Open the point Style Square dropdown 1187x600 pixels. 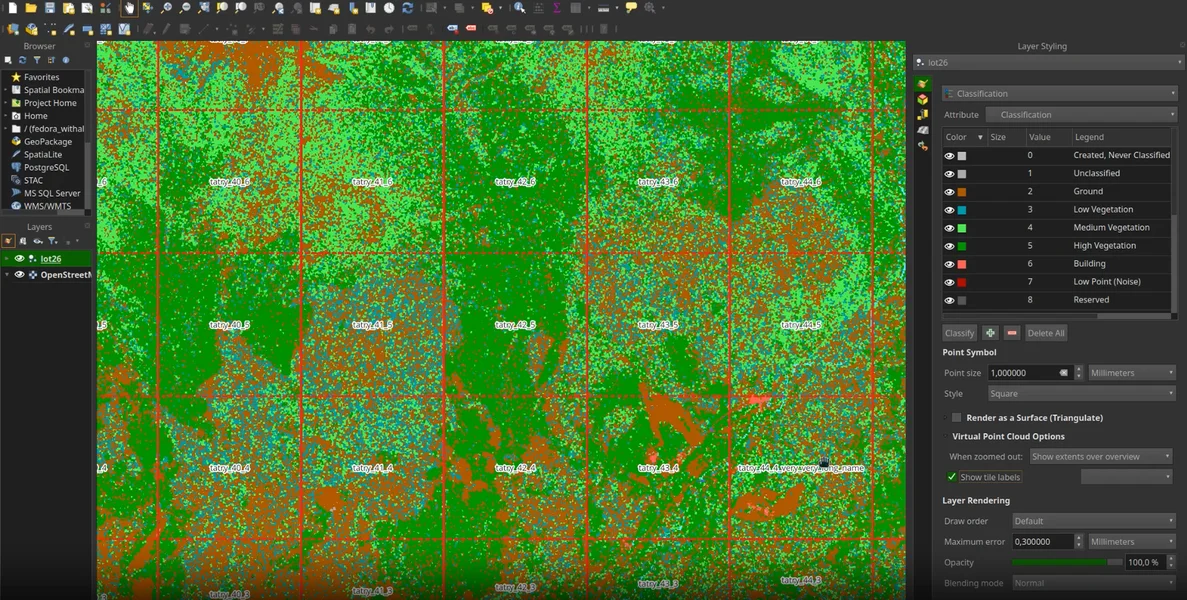tap(1082, 394)
